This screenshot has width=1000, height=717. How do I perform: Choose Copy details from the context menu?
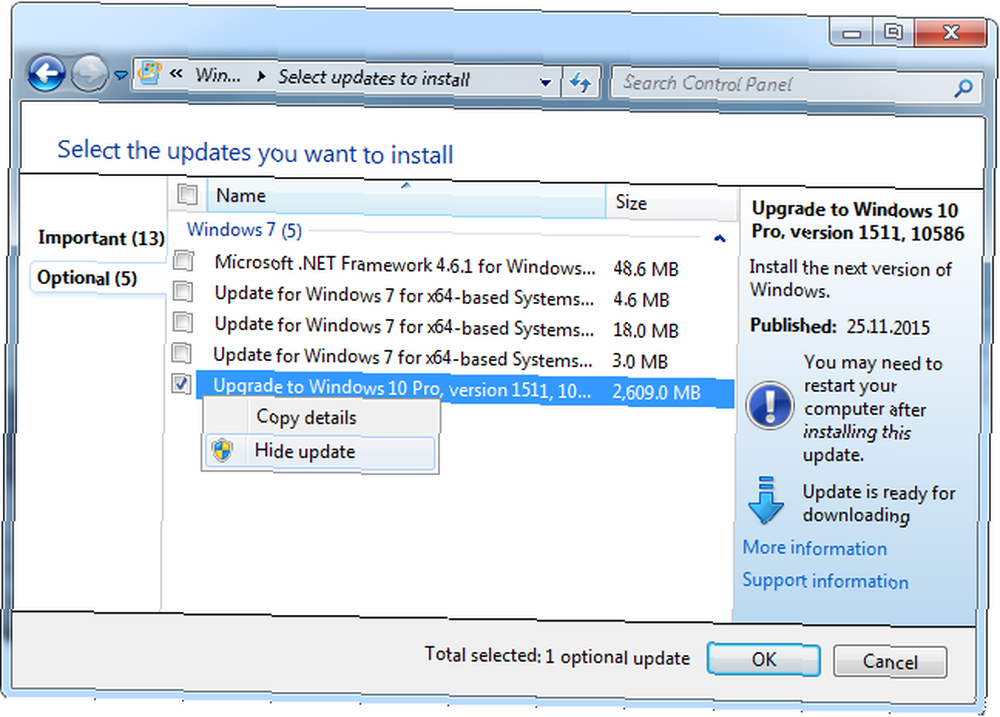[x=320, y=417]
